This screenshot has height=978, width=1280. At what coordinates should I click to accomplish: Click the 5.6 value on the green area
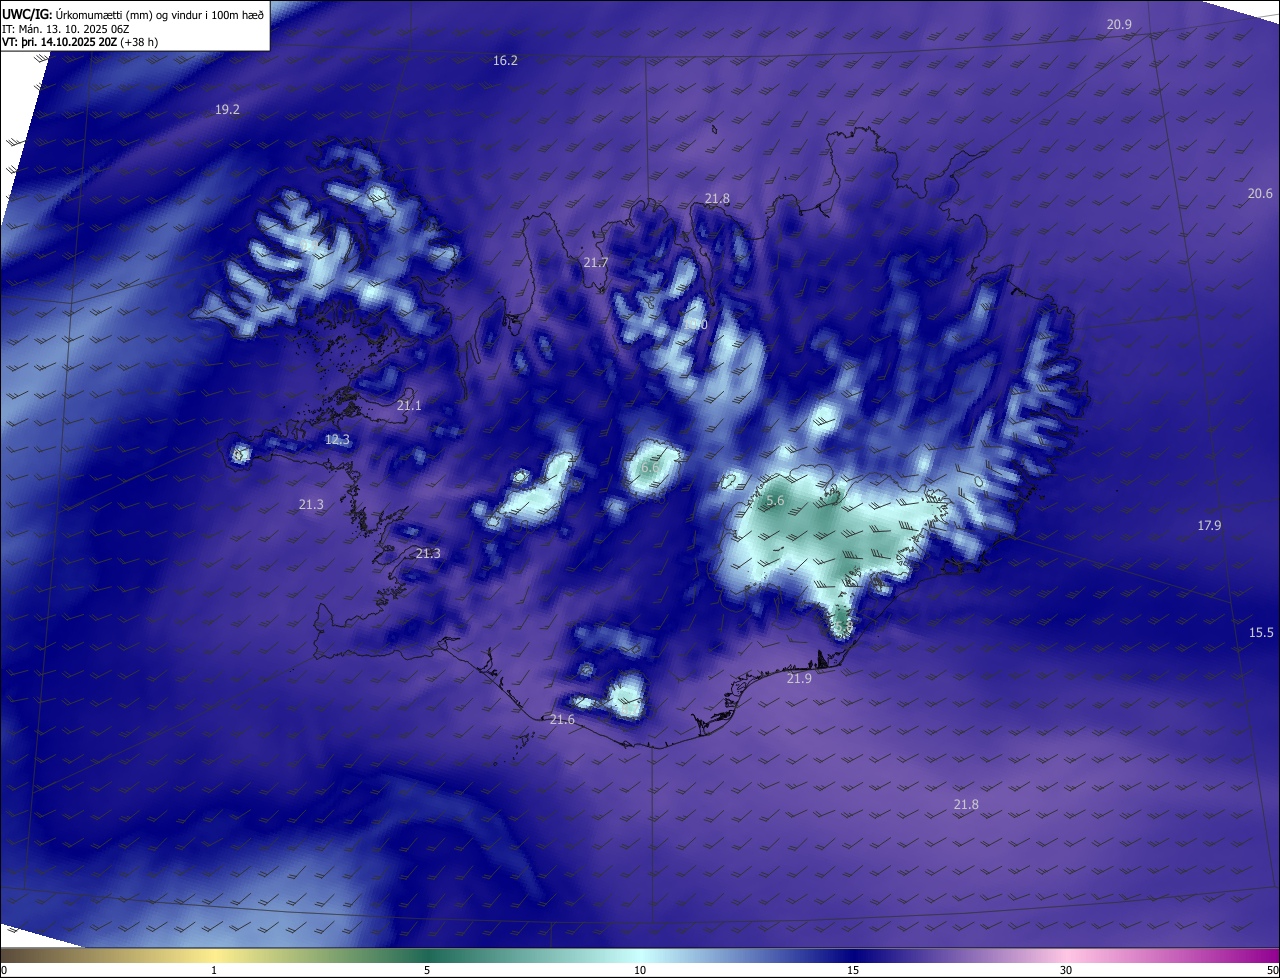(x=775, y=502)
